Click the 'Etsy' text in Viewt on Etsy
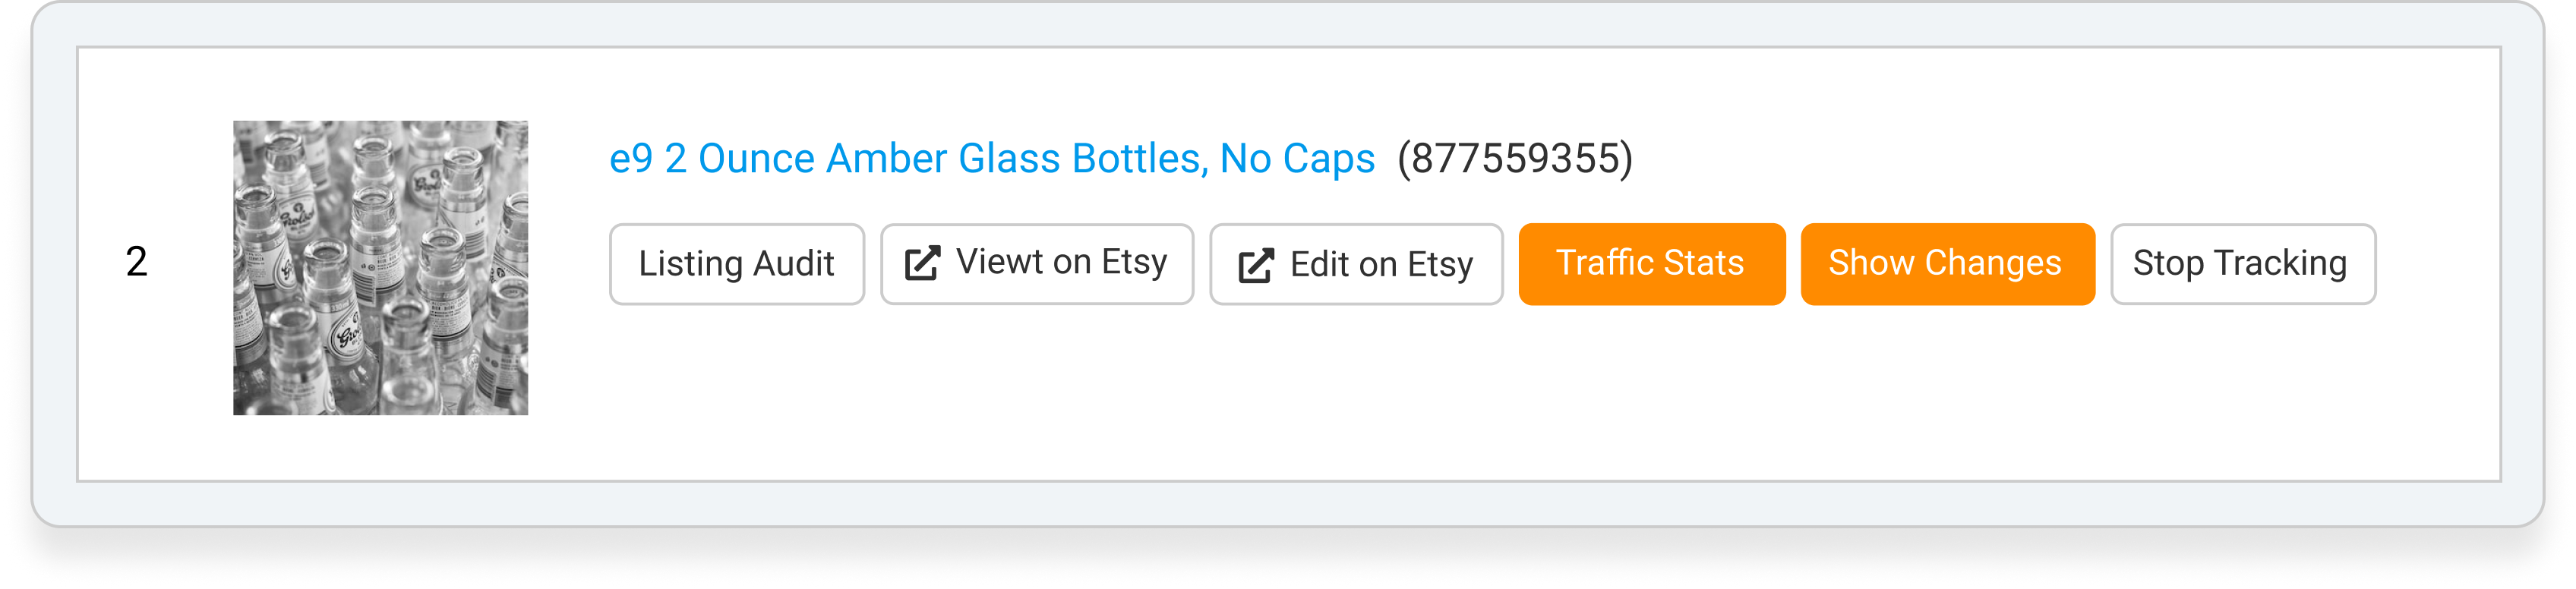The image size is (2576, 589). [1134, 263]
